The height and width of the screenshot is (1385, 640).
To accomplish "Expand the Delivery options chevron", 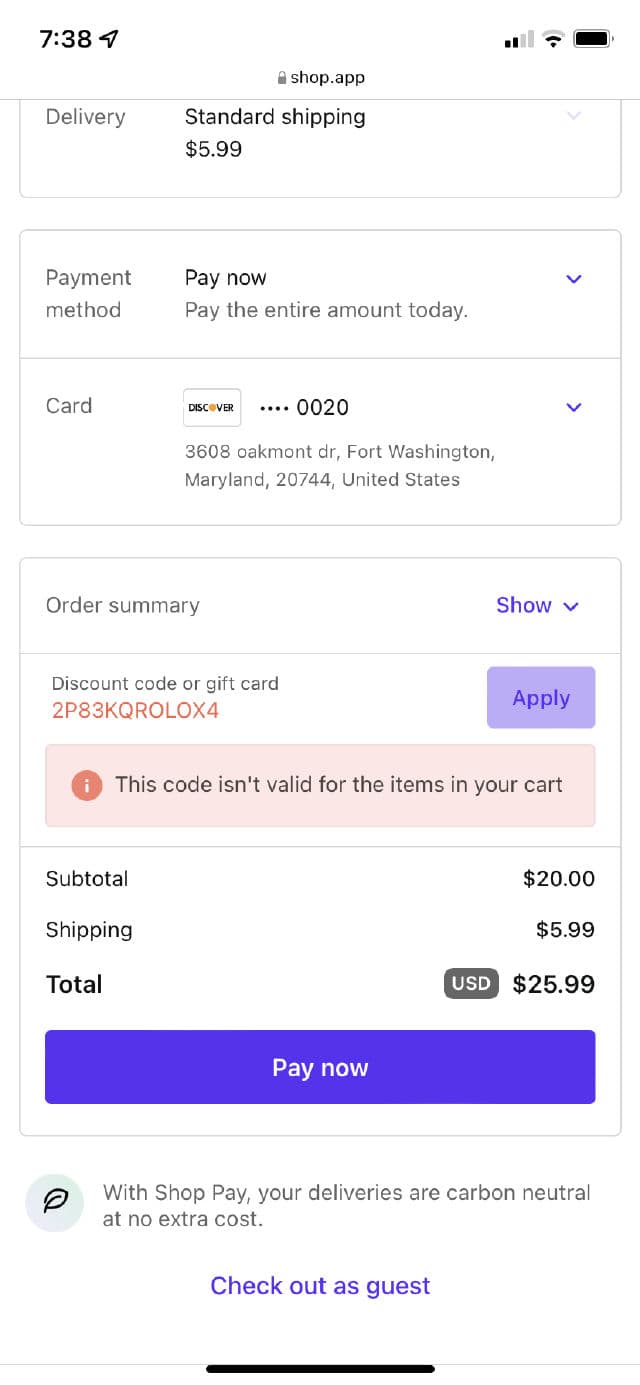I will [574, 116].
